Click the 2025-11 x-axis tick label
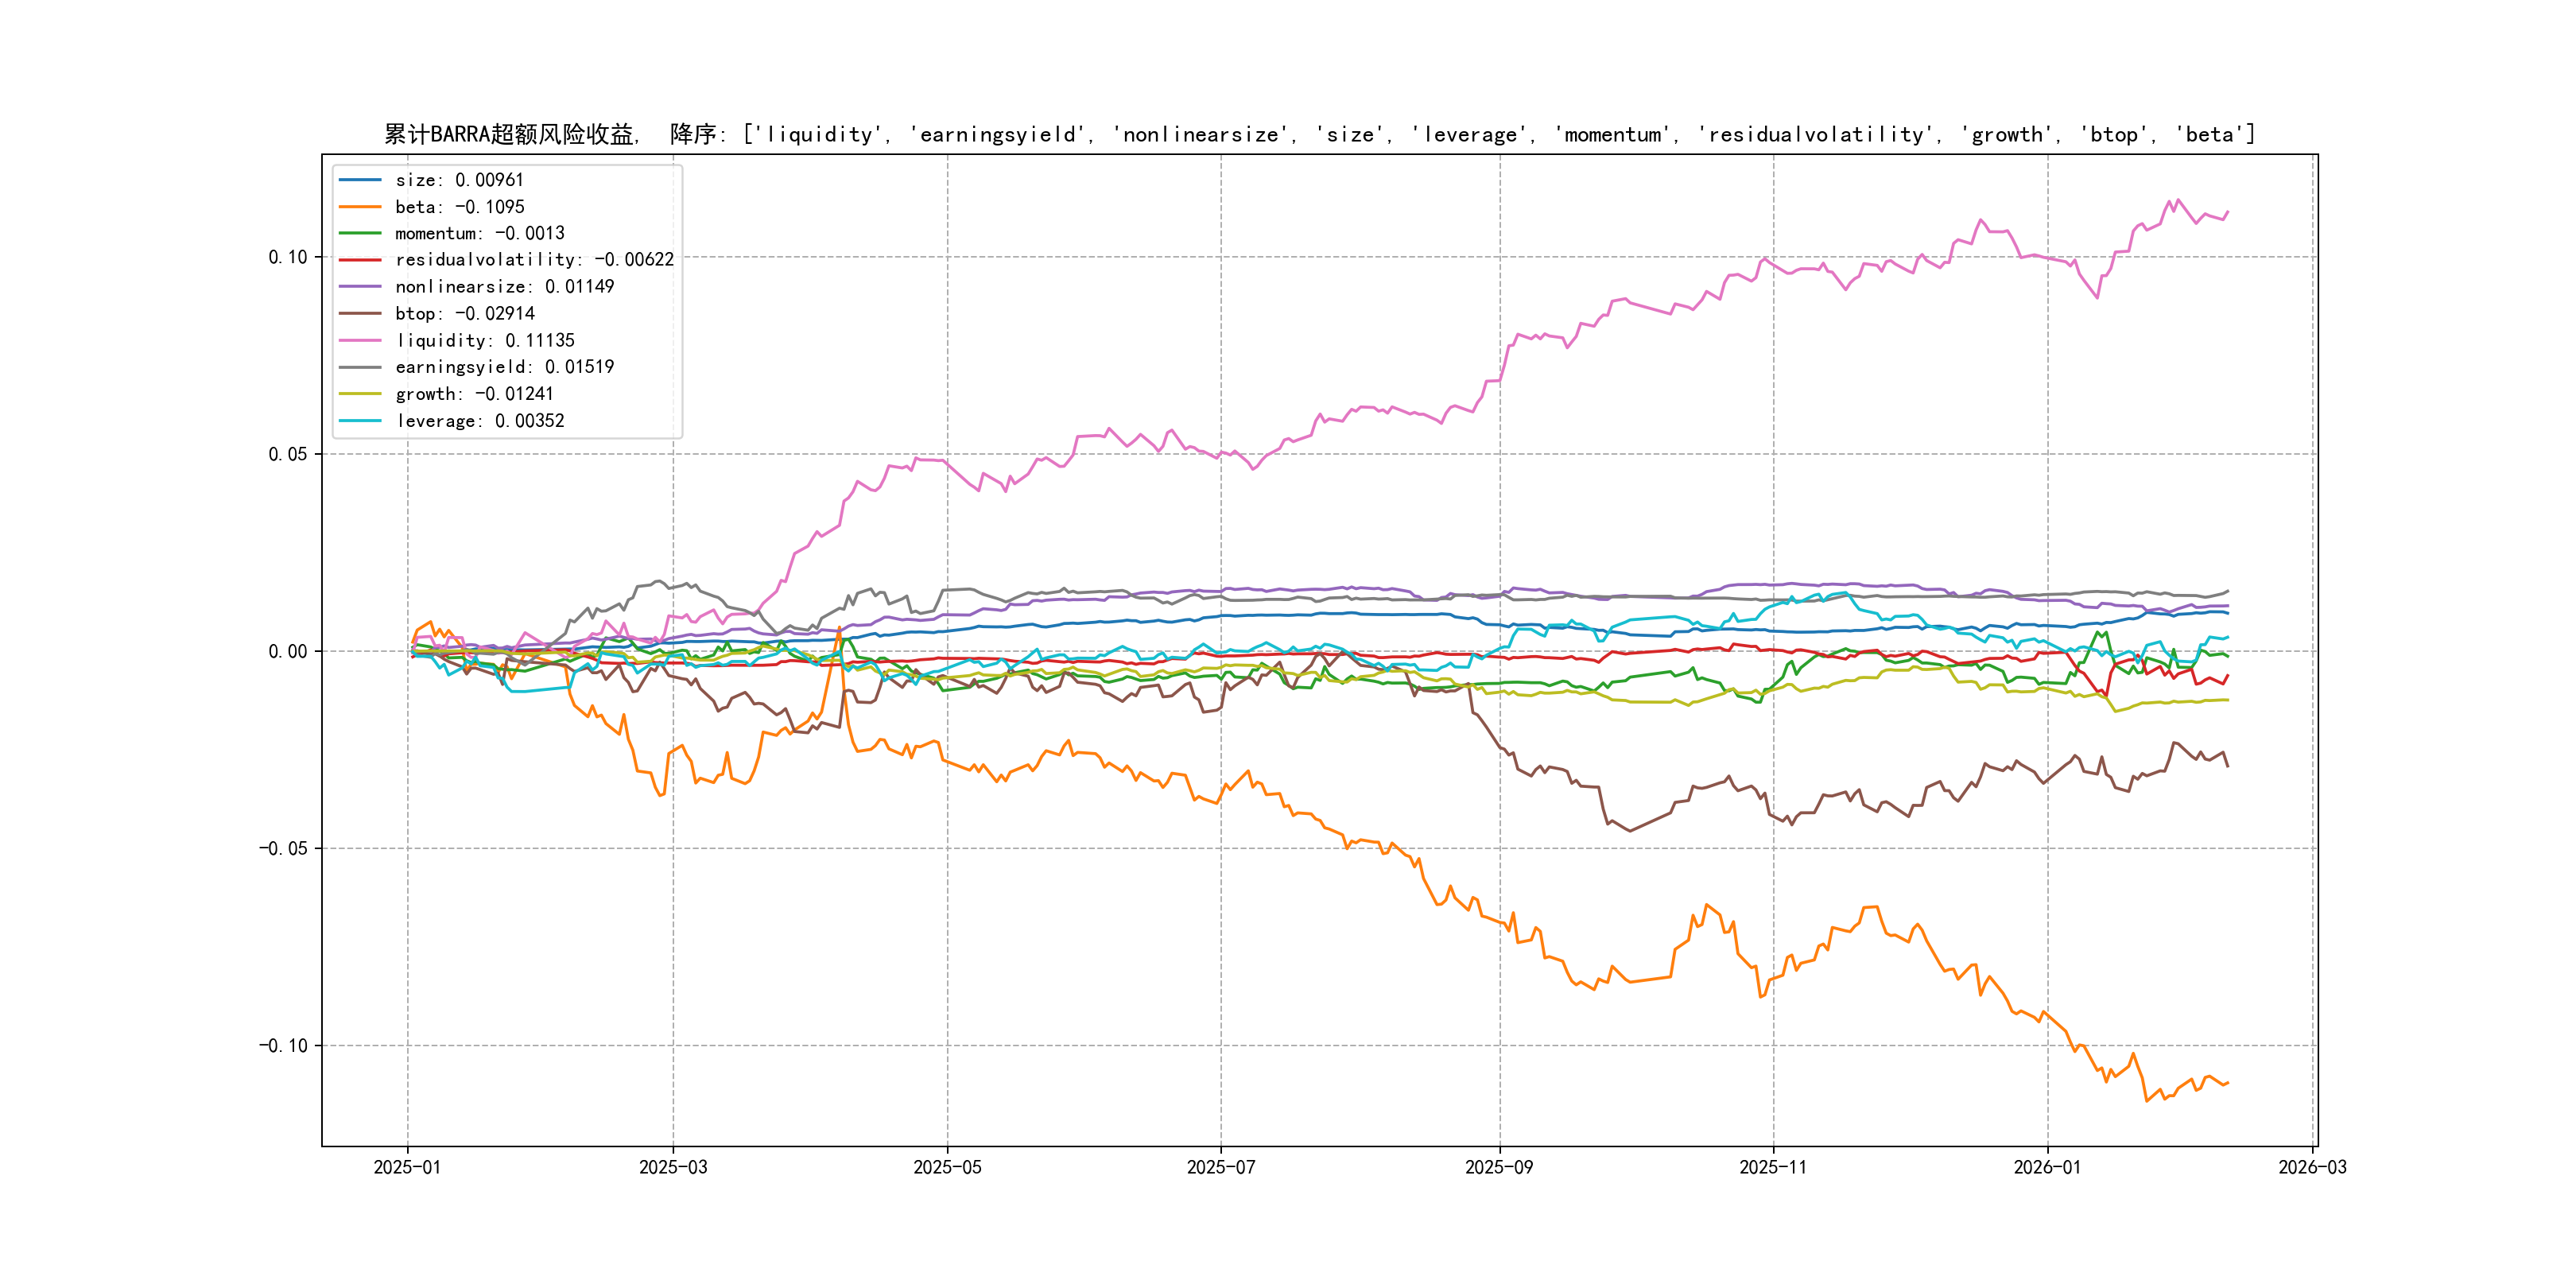The image size is (2576, 1288). [1773, 1167]
